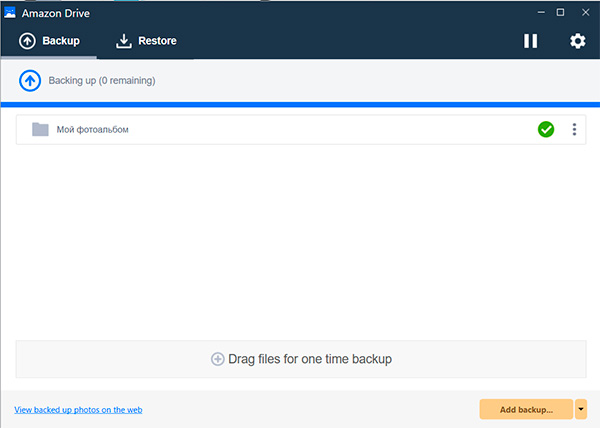Open View backed up photos on the web
The width and height of the screenshot is (600, 428).
78,409
